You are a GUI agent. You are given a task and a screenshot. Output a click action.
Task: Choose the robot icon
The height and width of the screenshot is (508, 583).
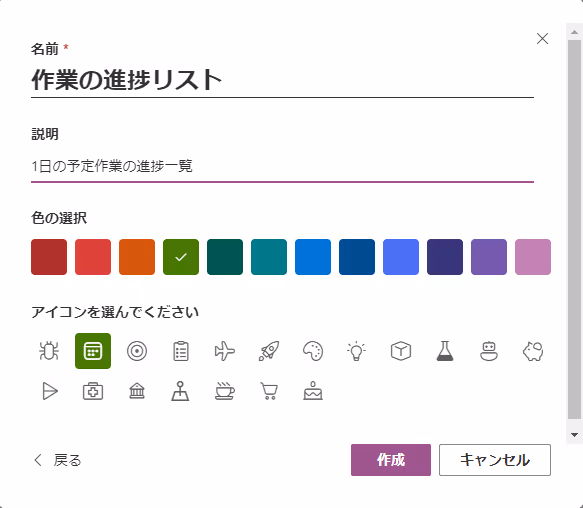489,351
